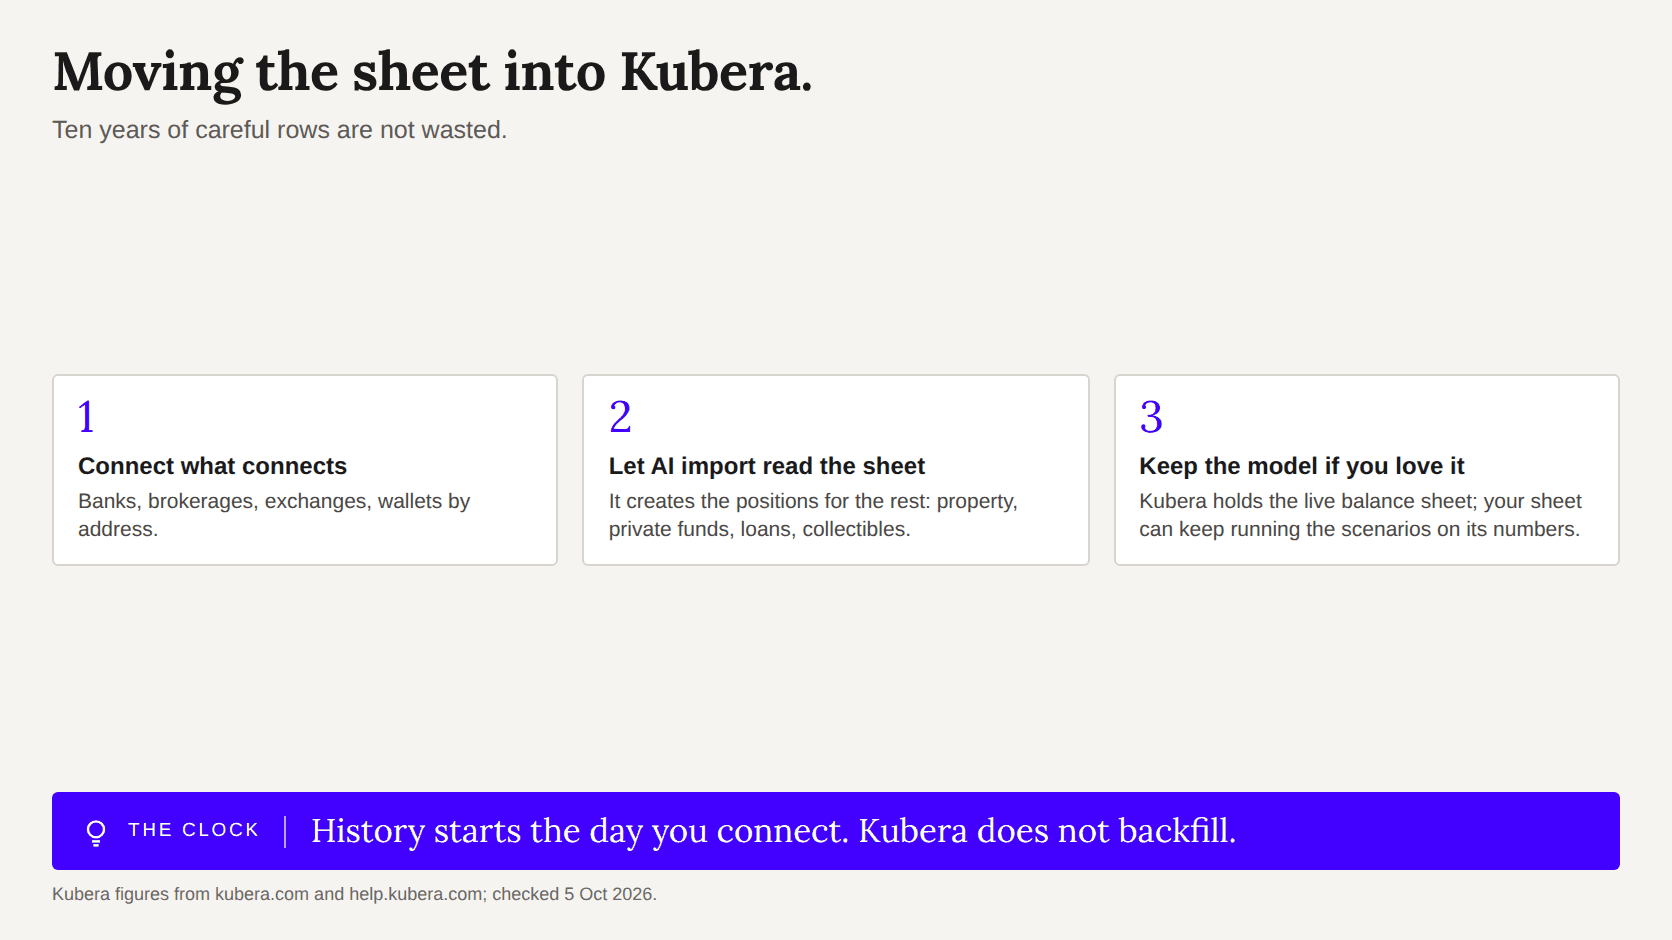Click step number 2
This screenshot has height=940, width=1672.
tap(620, 417)
